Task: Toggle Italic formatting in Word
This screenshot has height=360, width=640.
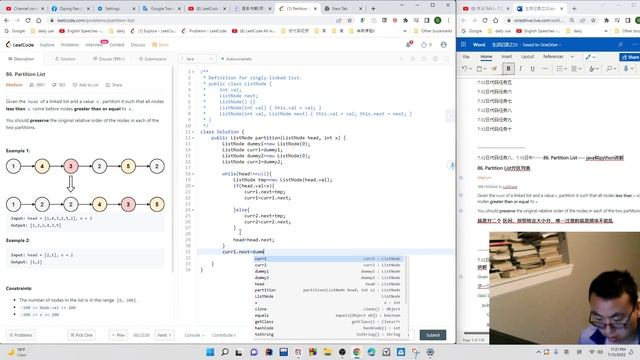Action: pos(520,69)
